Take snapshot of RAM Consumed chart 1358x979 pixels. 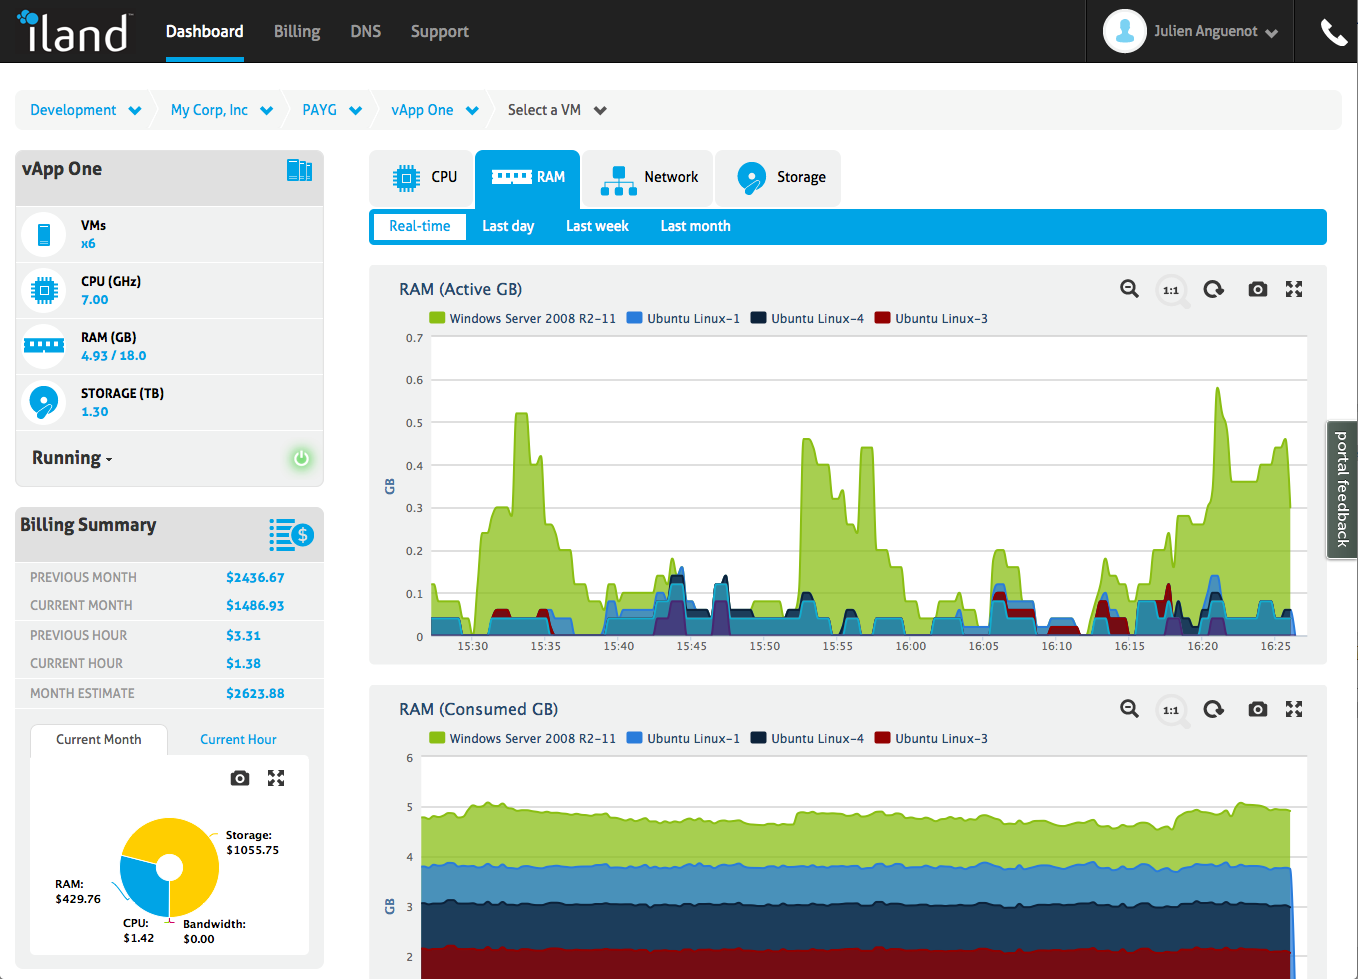click(1258, 709)
